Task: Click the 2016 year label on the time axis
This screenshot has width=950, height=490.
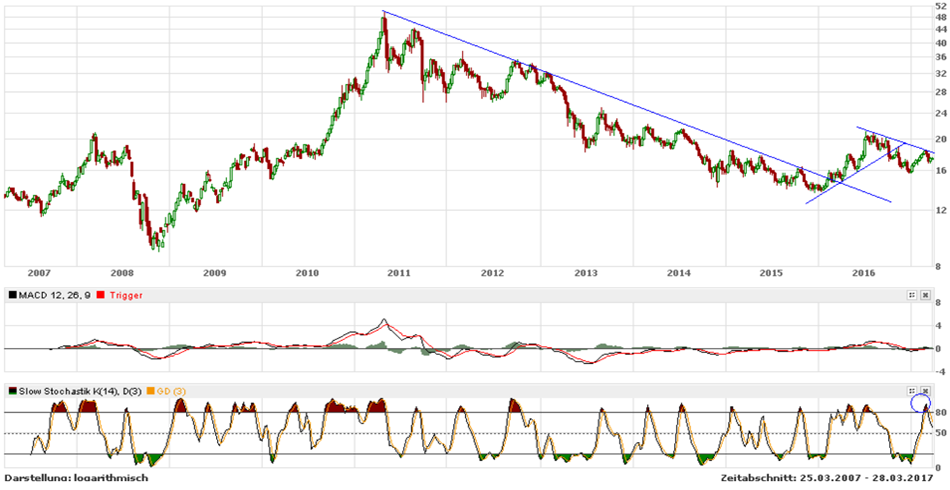Action: tap(863, 271)
